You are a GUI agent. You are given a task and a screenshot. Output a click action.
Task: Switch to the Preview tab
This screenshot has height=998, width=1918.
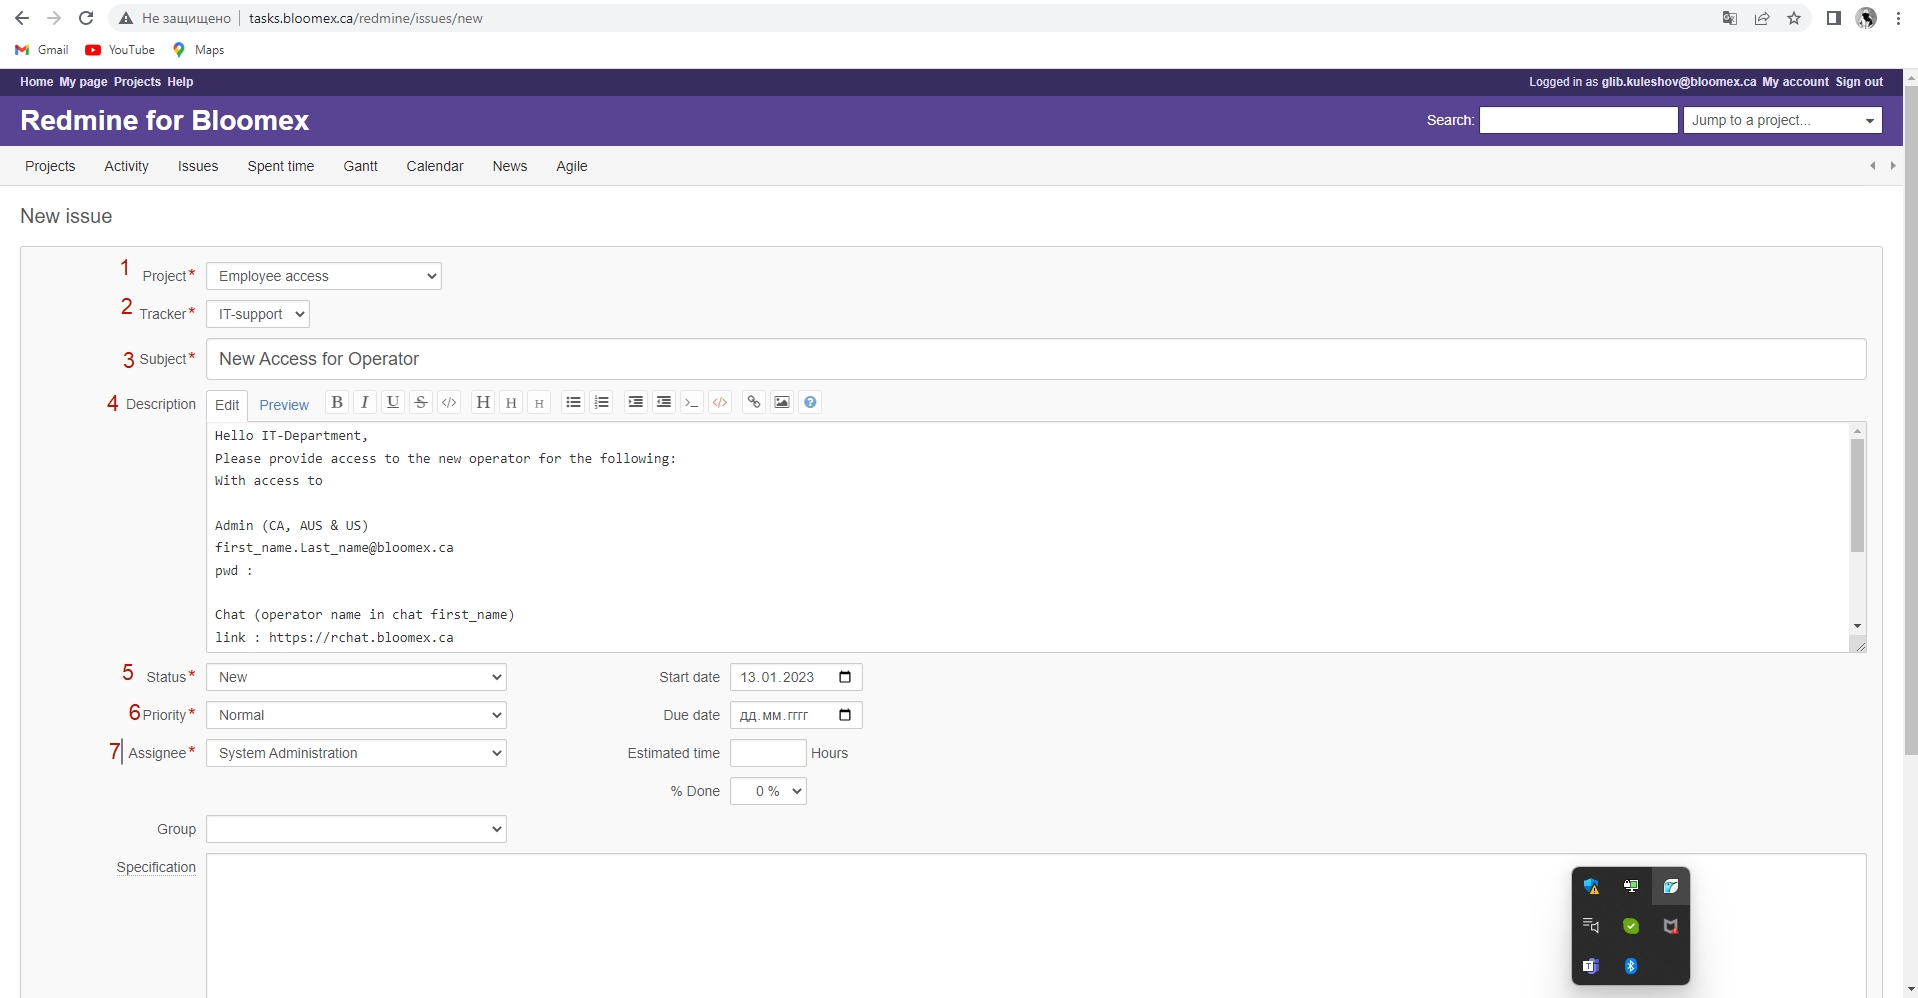[x=284, y=405]
